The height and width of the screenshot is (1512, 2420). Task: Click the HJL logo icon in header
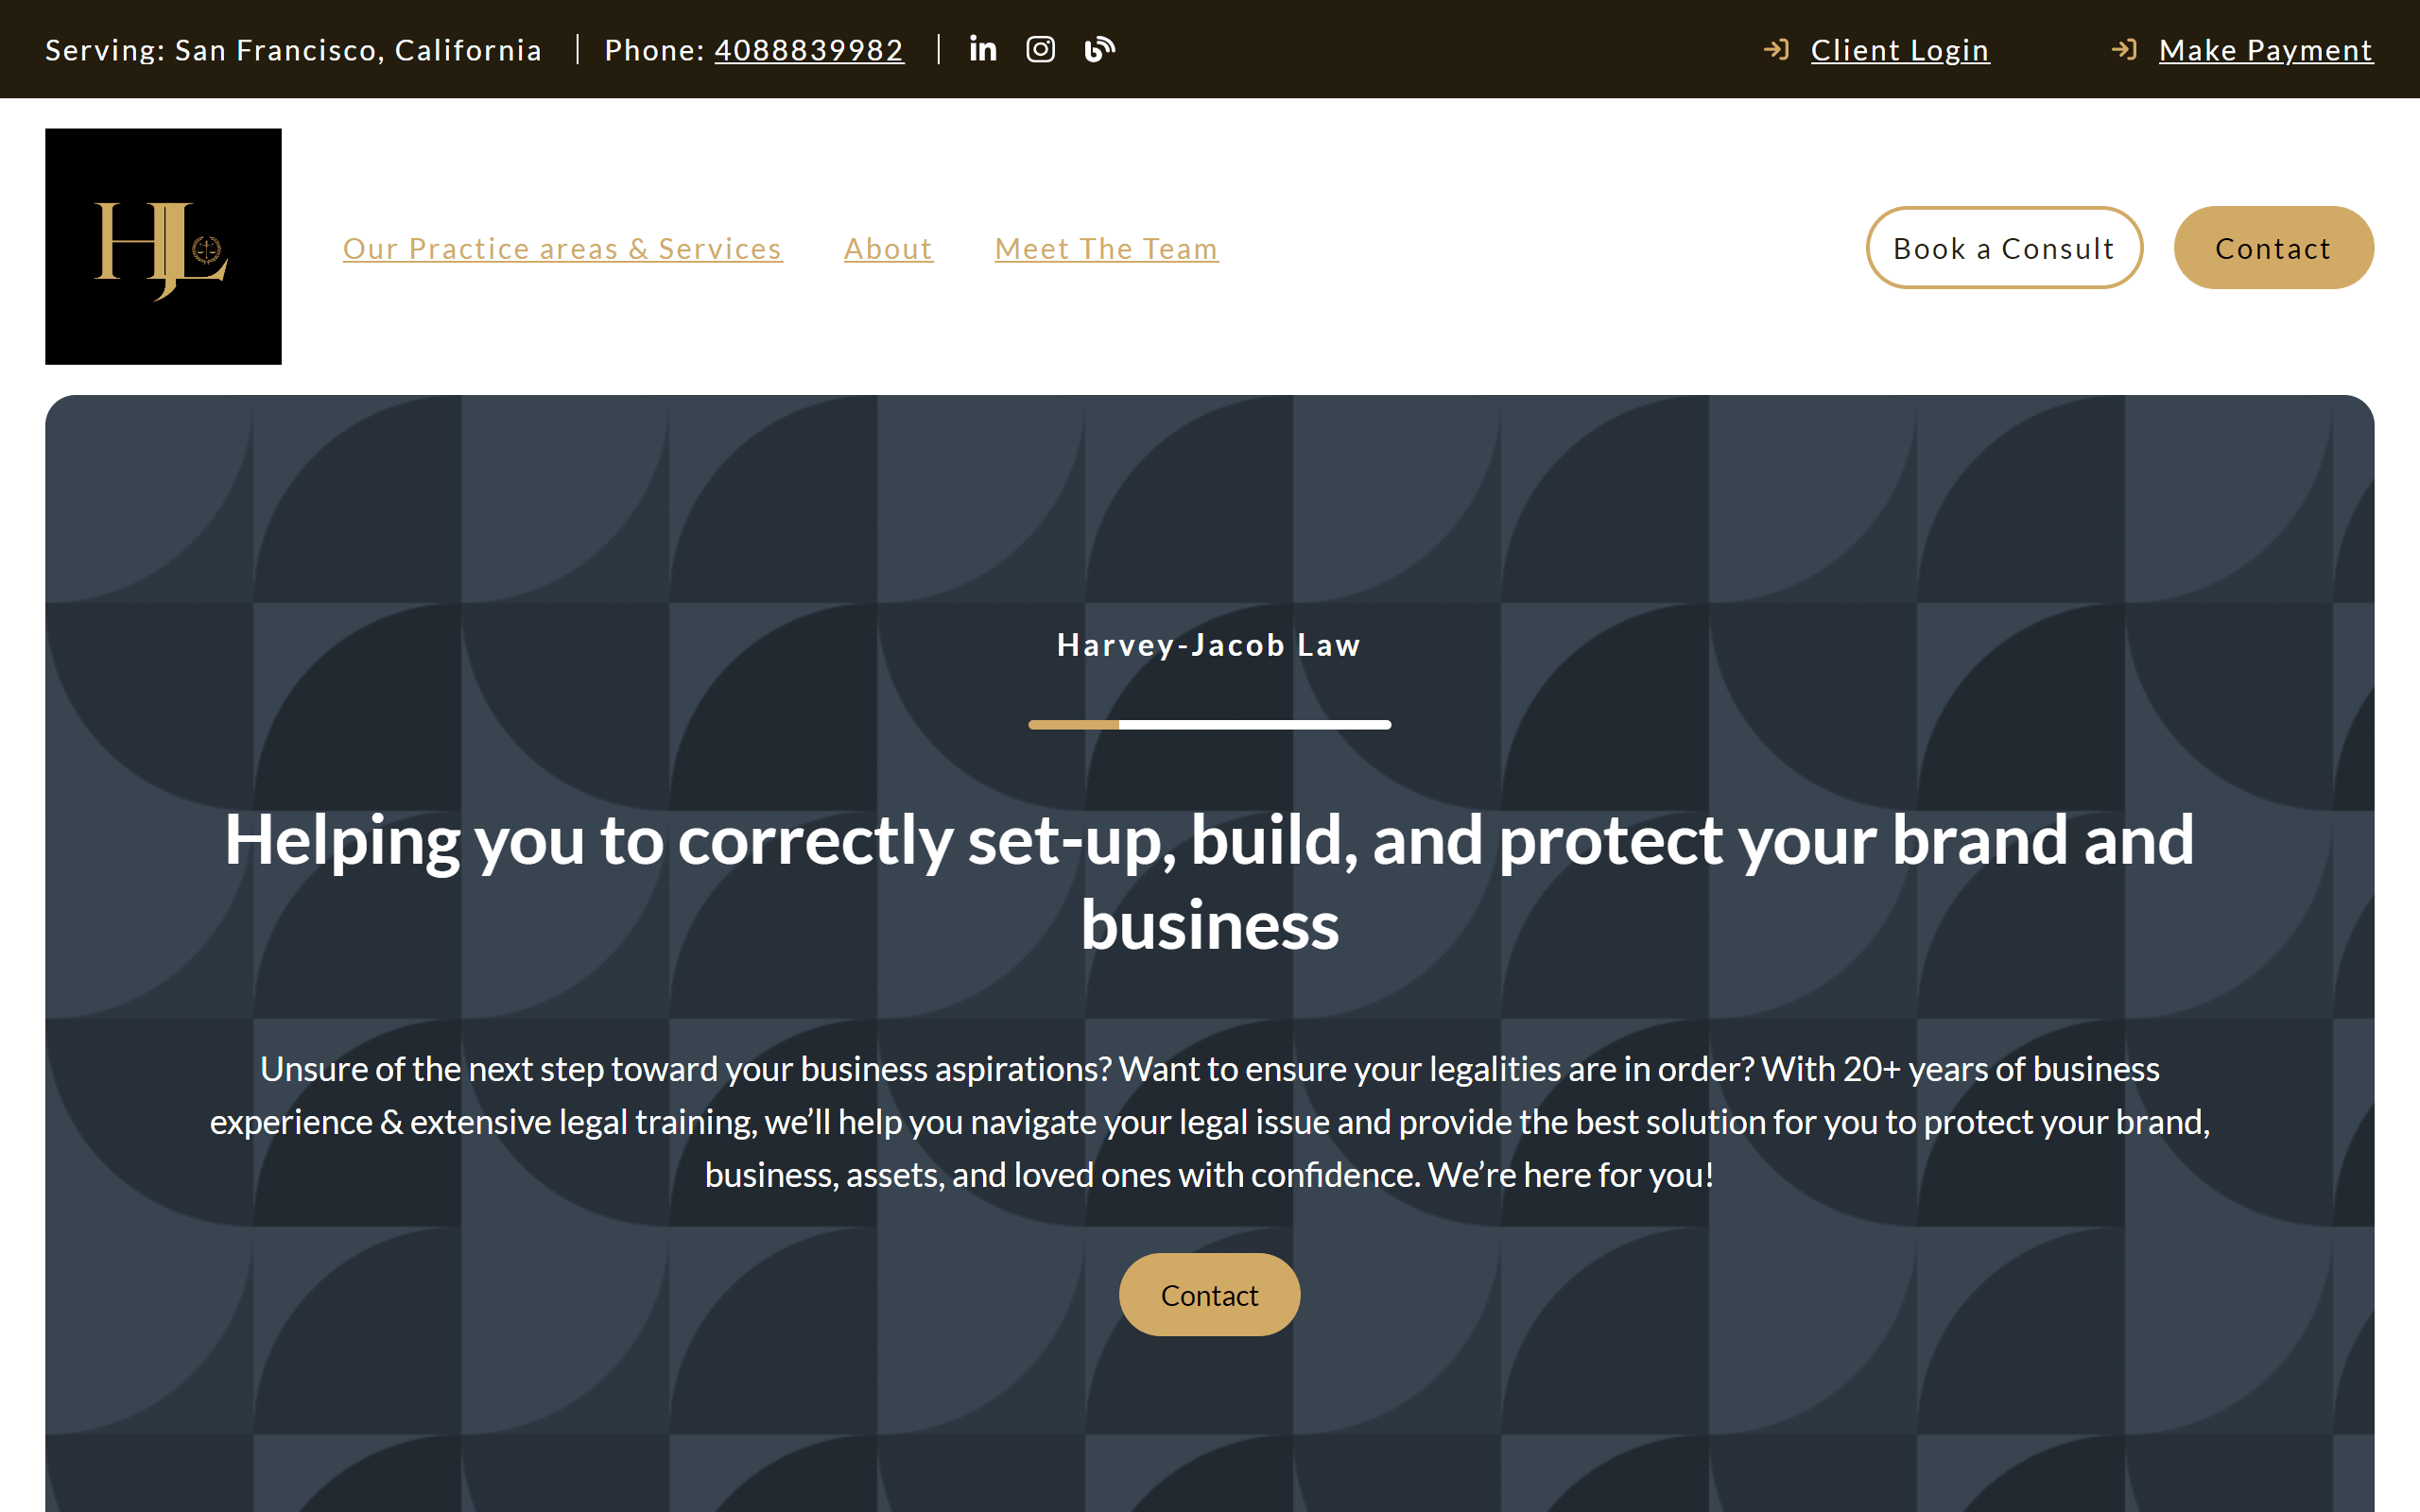(162, 246)
